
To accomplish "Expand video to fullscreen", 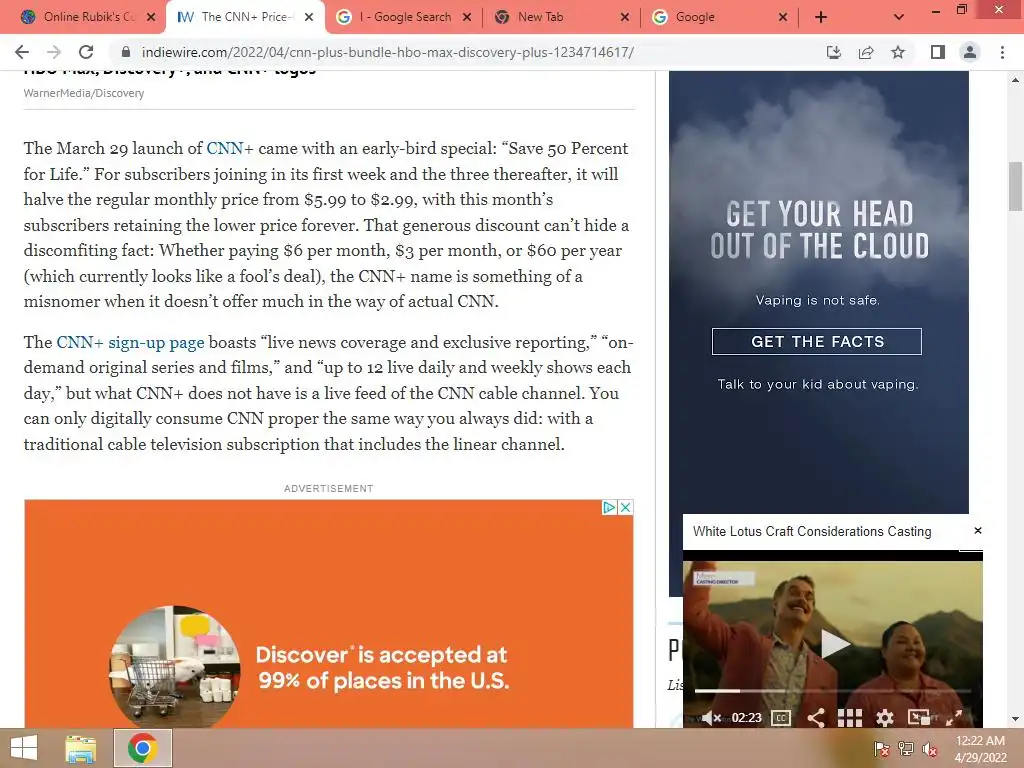I will [954, 718].
